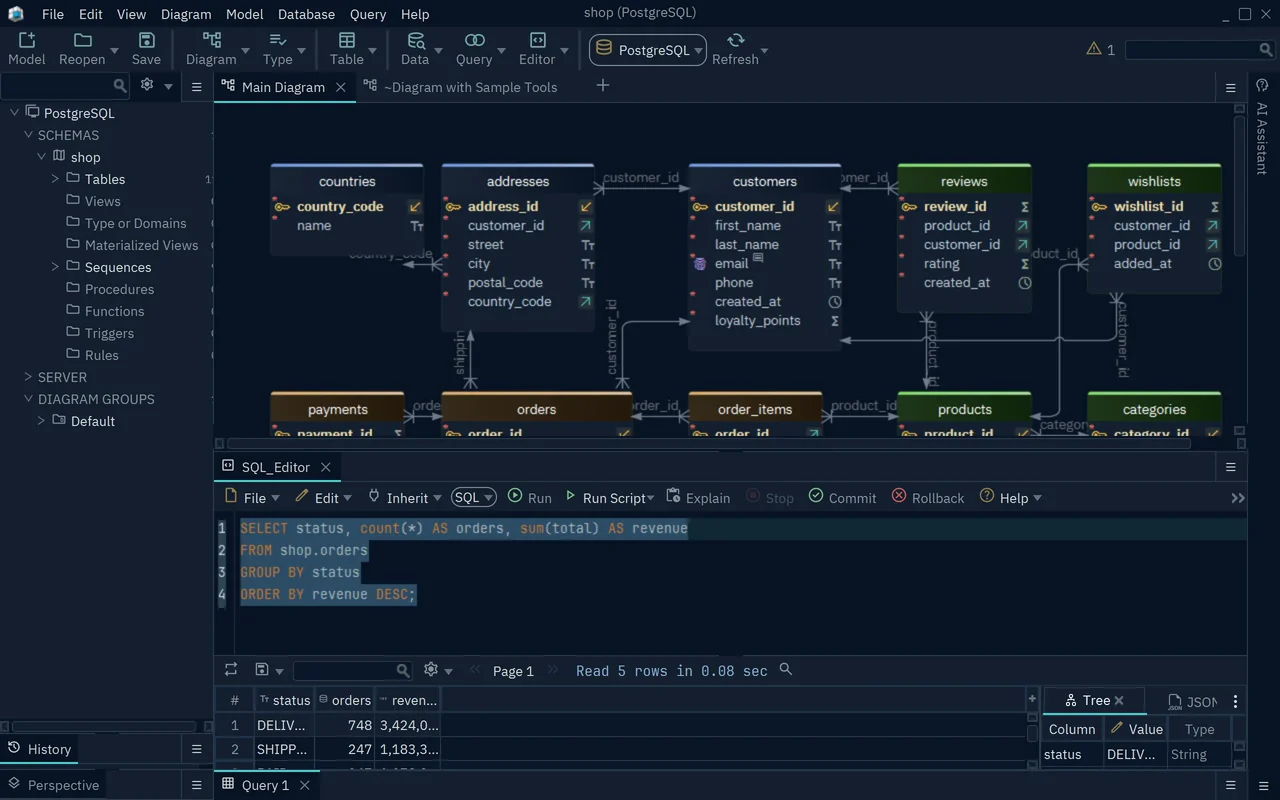Click the Query icon in the main toolbar
The width and height of the screenshot is (1280, 800).
pyautogui.click(x=474, y=48)
